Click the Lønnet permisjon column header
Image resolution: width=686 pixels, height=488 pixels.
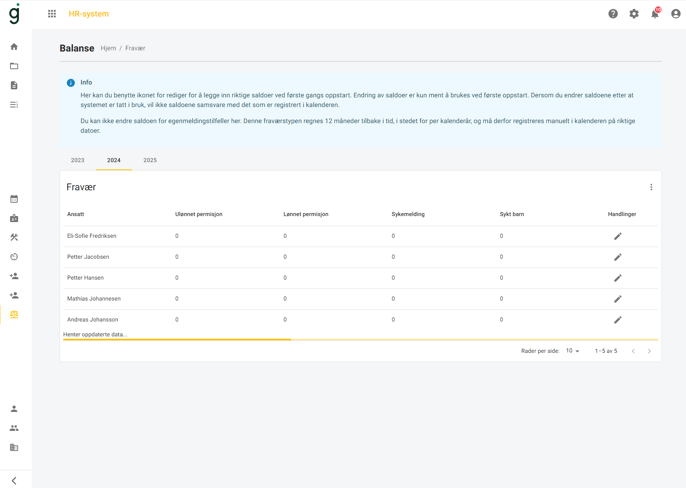coord(306,214)
